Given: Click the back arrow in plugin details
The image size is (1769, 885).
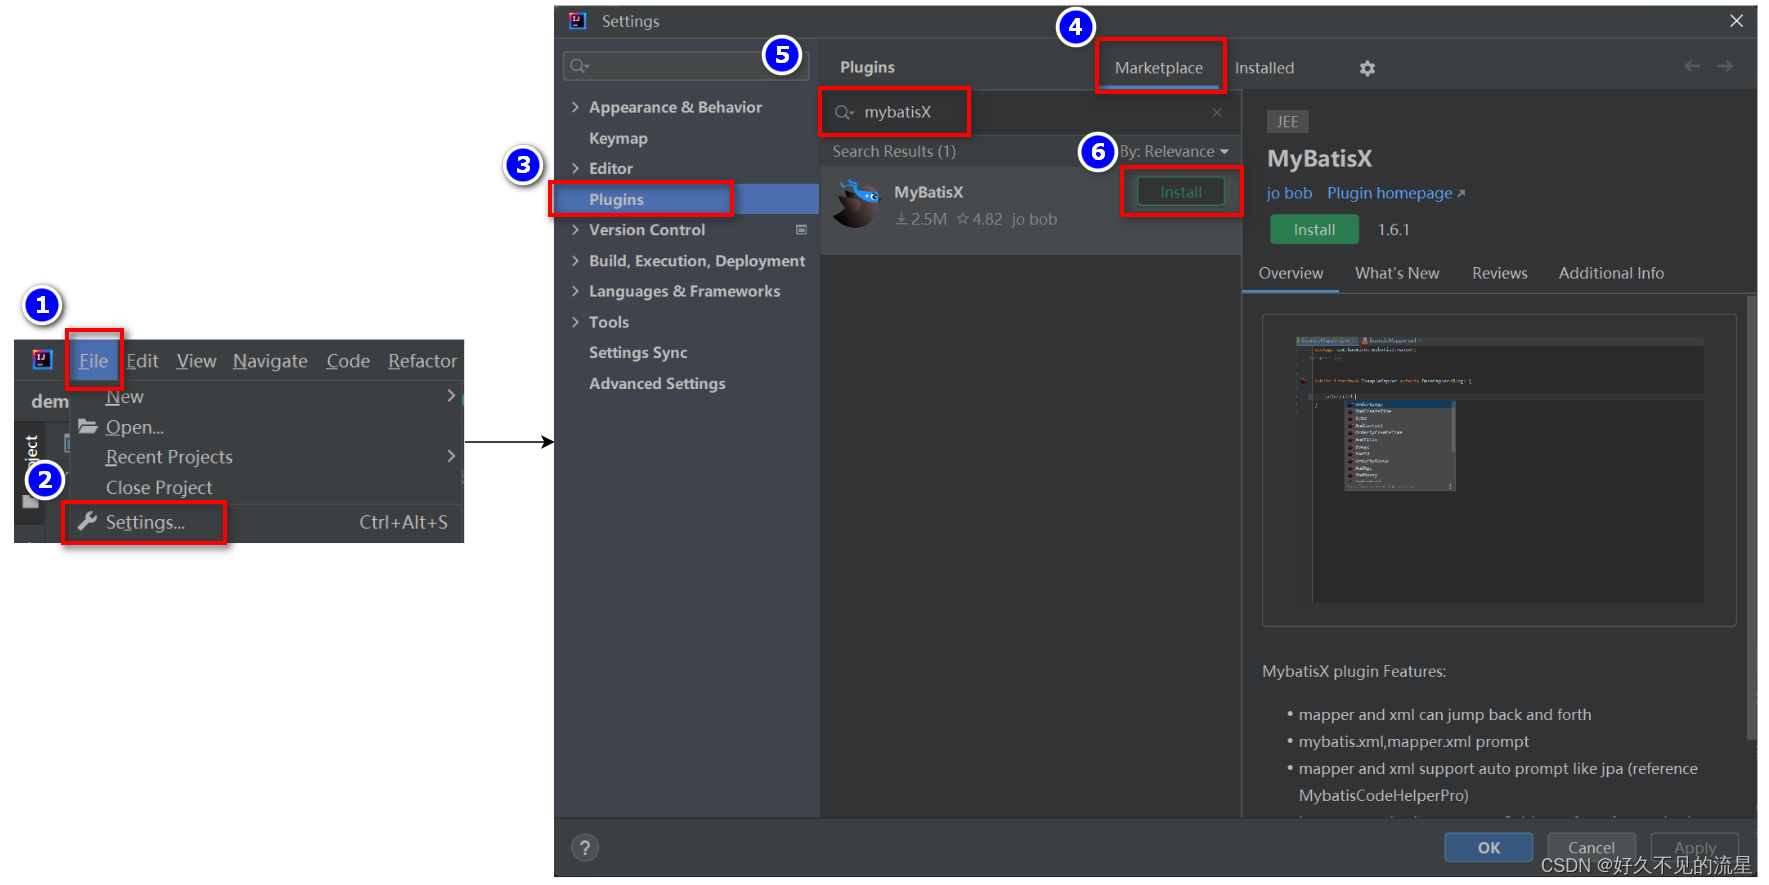Looking at the screenshot, I should (1692, 66).
